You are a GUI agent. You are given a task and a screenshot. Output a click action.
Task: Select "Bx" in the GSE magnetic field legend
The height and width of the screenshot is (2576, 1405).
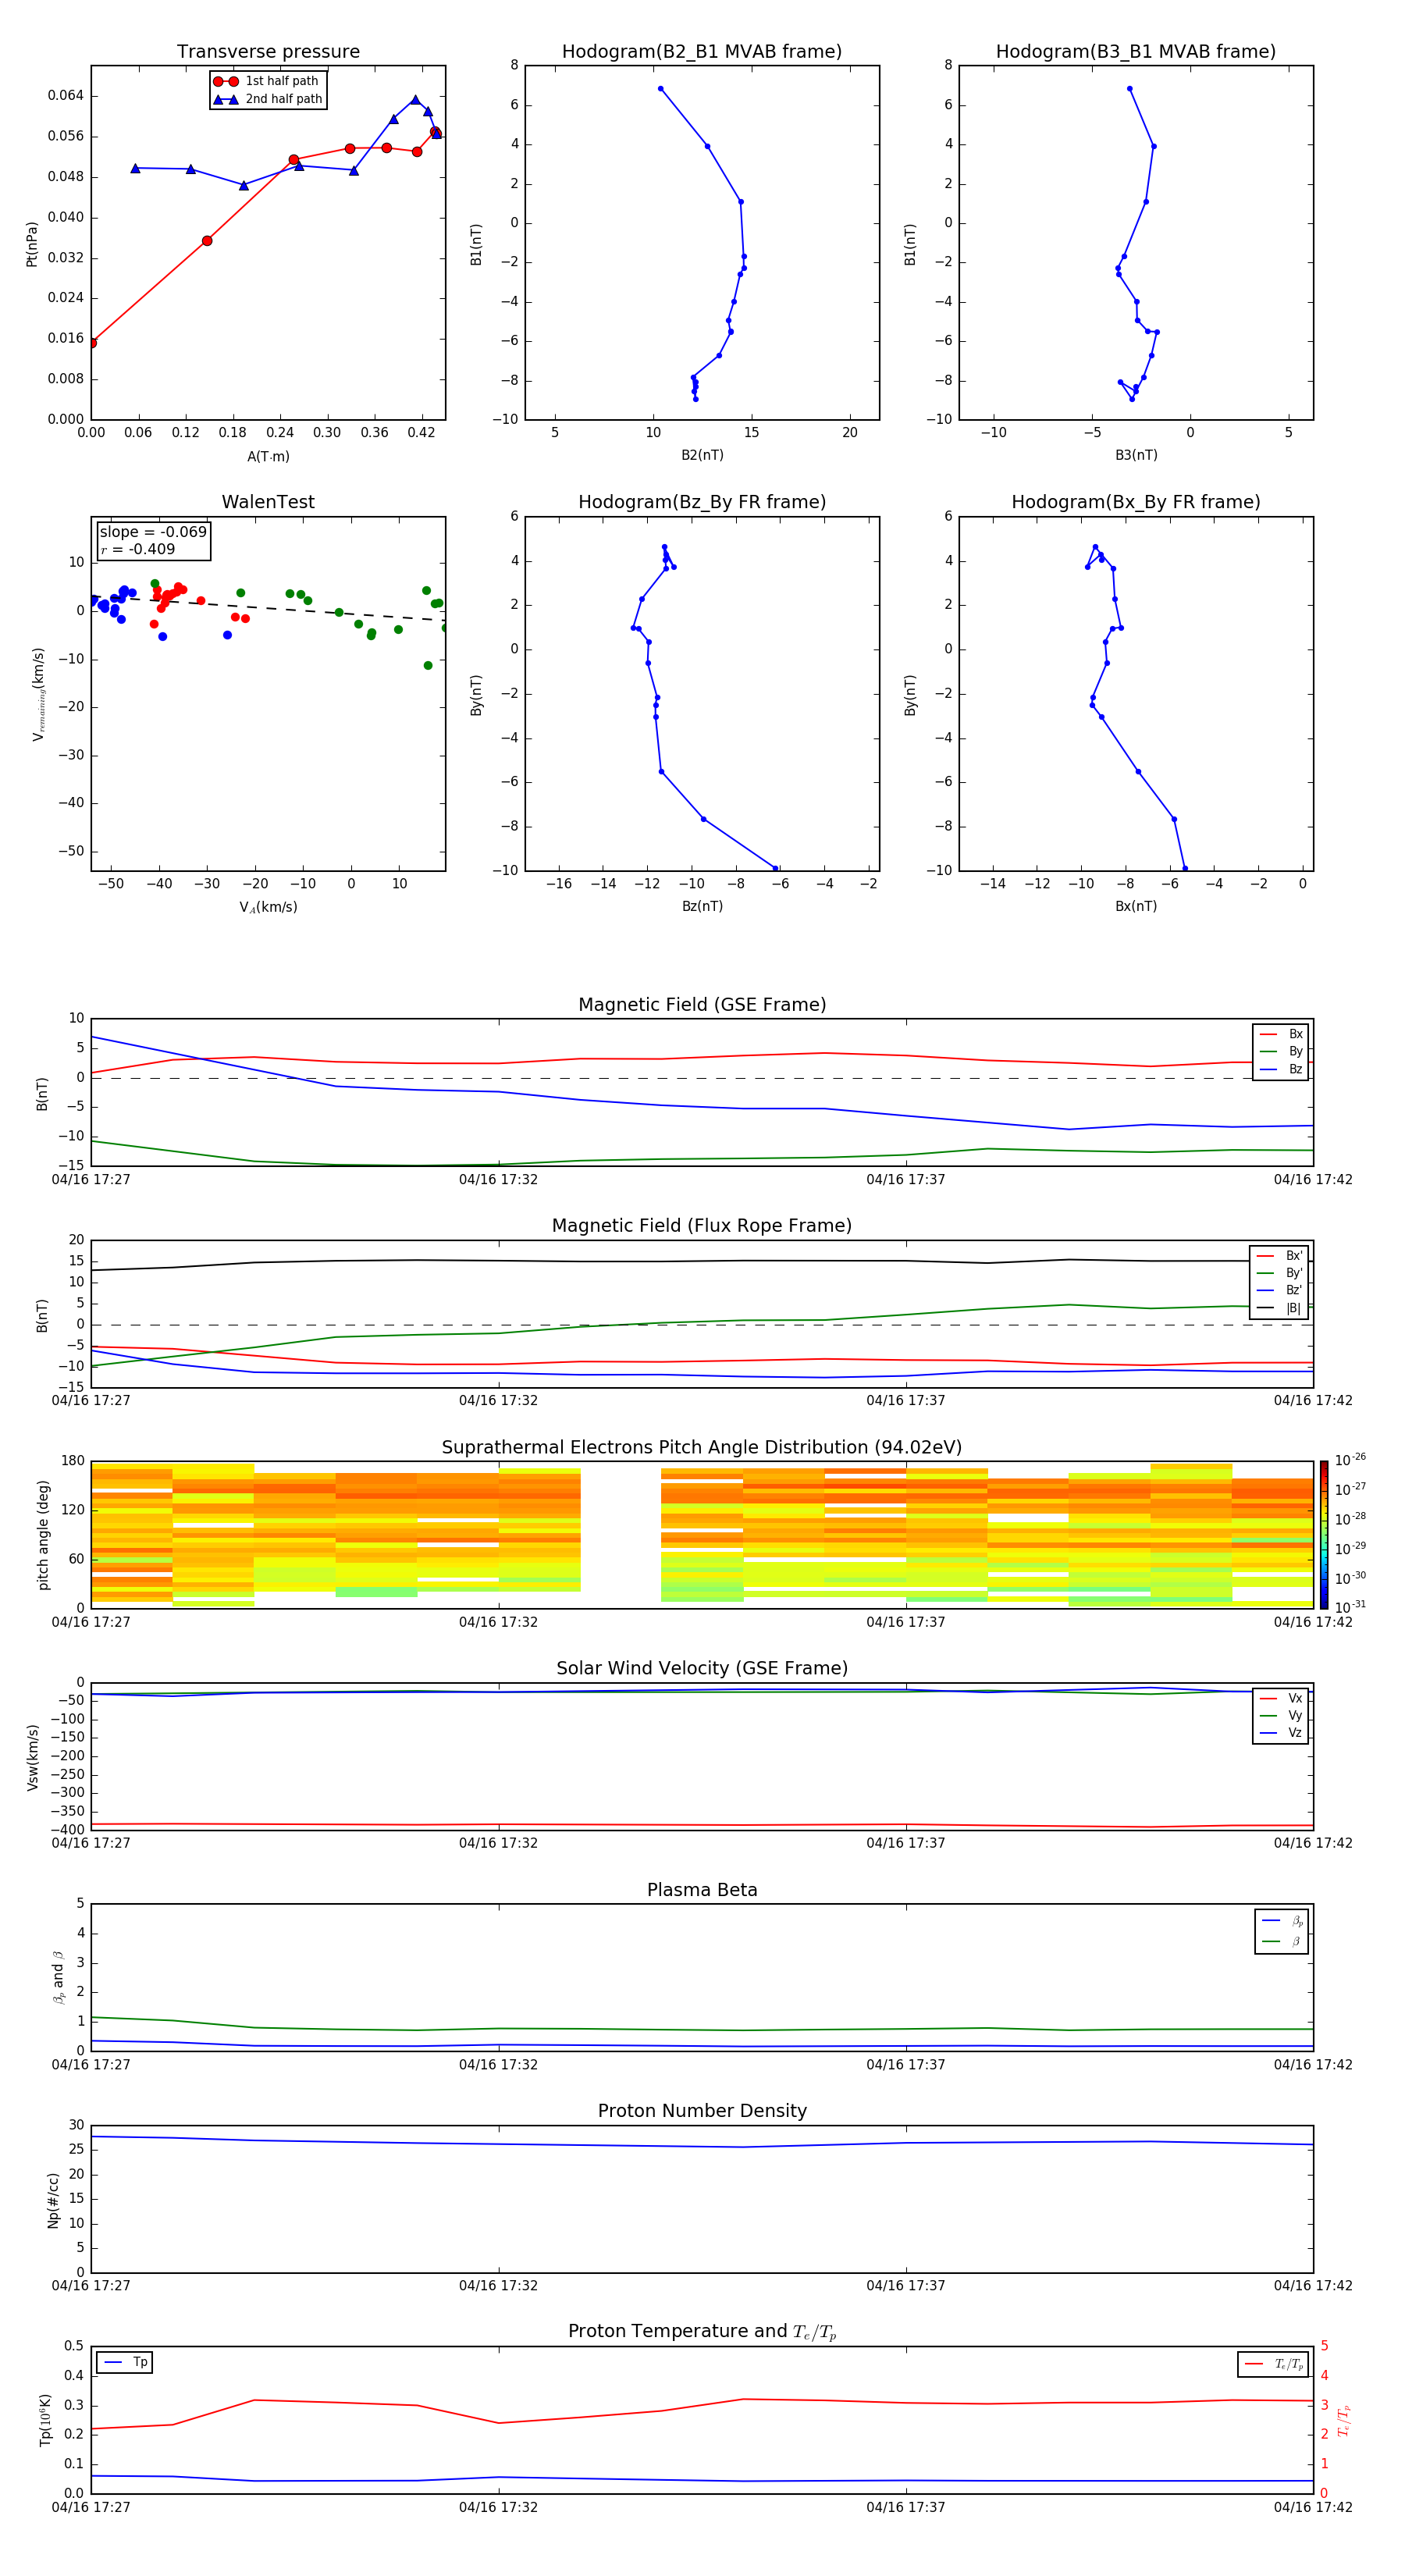click(x=1282, y=1034)
